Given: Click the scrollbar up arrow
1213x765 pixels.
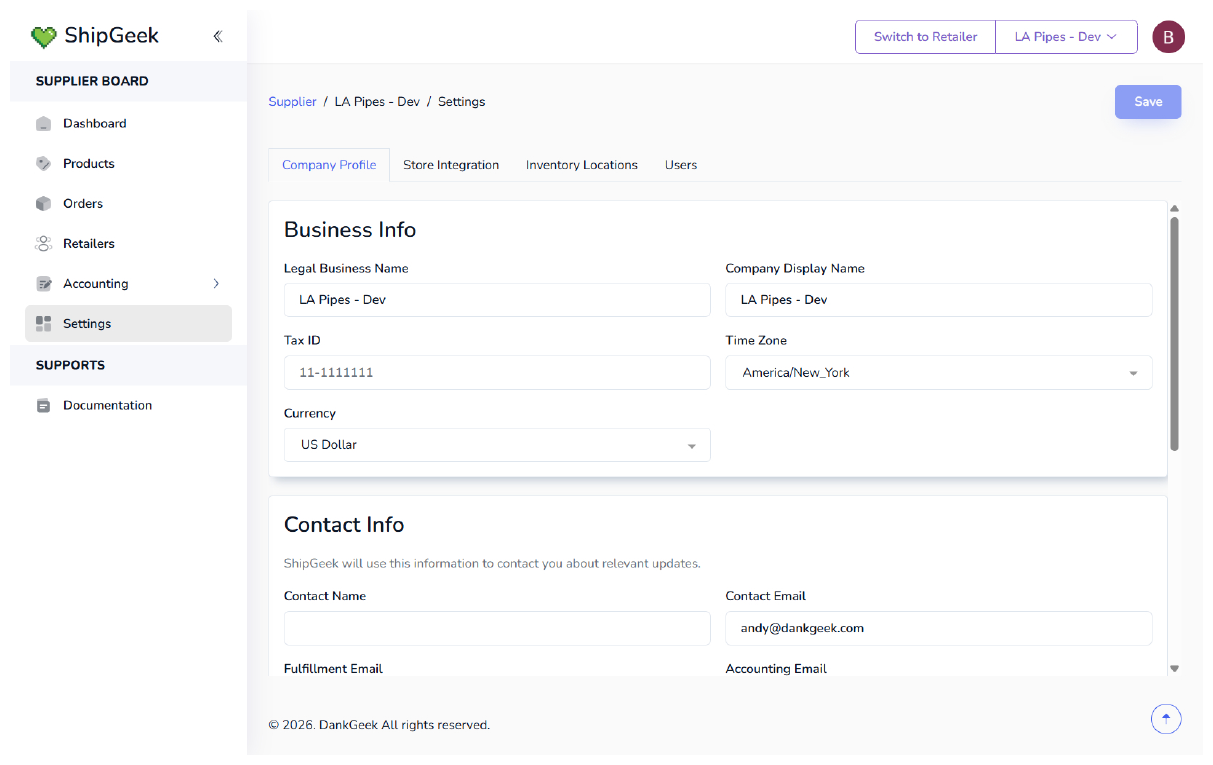Looking at the screenshot, I should pyautogui.click(x=1174, y=208).
